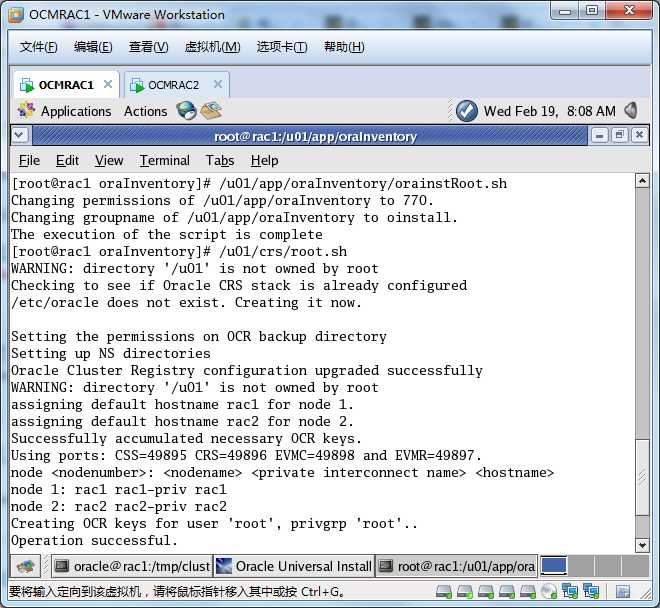Launch the web browser globe icon
The width and height of the screenshot is (660, 608).
(x=186, y=111)
